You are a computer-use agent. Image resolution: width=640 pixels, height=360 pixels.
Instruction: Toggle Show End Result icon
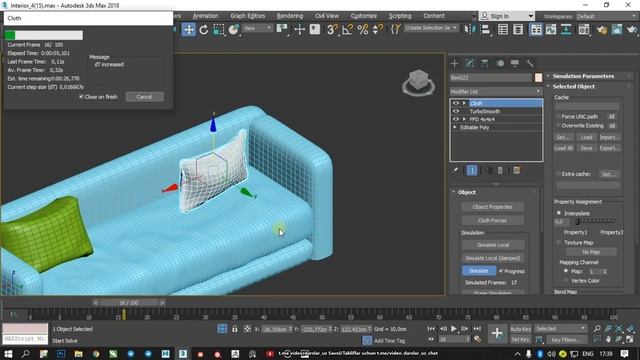pos(472,170)
